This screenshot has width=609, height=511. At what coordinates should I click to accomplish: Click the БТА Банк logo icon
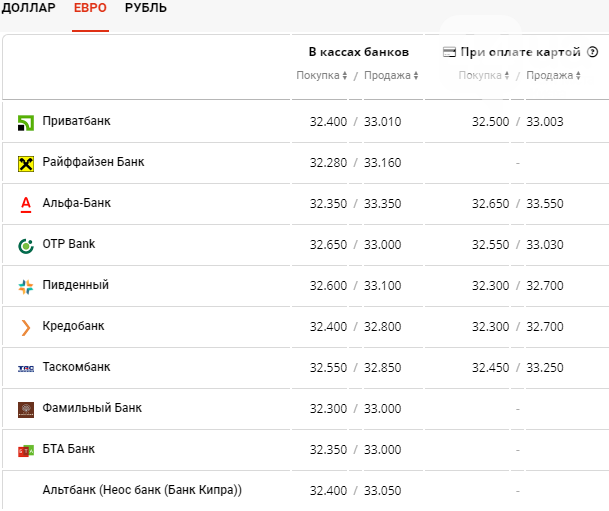point(26,451)
